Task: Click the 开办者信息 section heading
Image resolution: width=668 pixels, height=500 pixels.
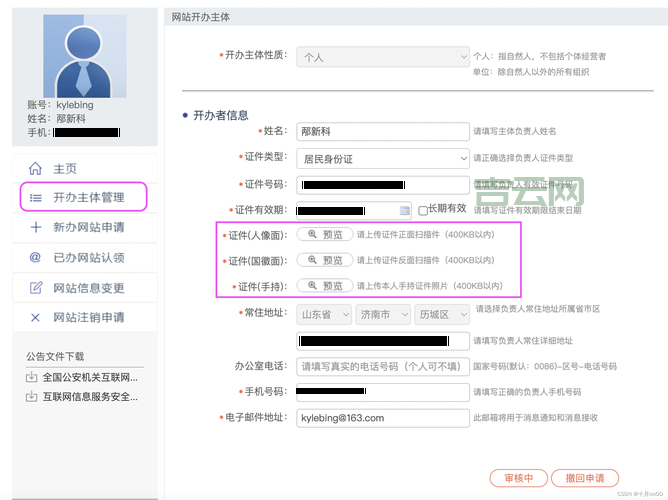Action: coord(221,115)
